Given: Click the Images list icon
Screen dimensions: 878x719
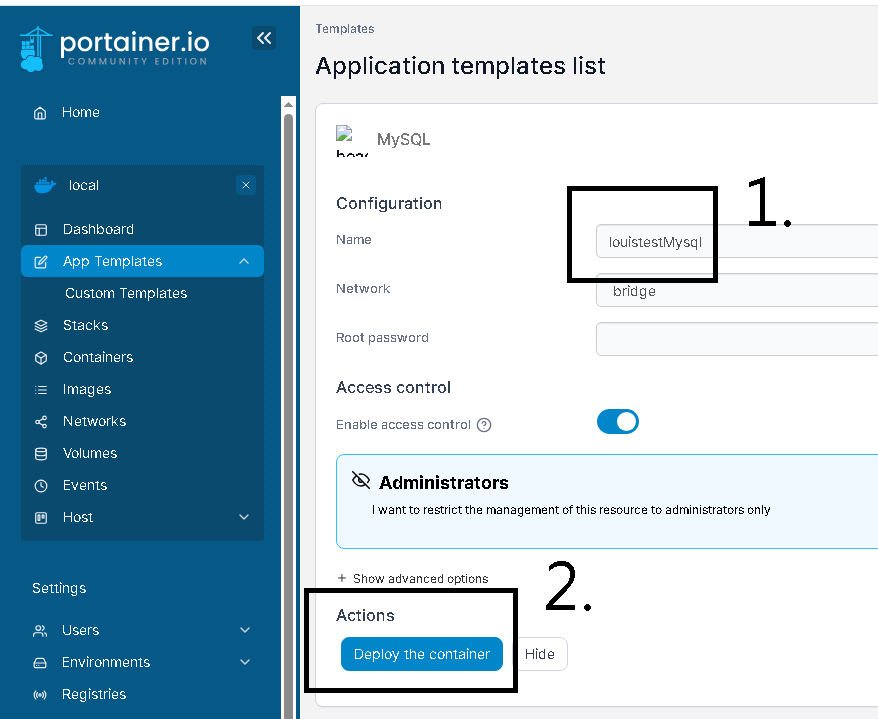Looking at the screenshot, I should coord(41,389).
